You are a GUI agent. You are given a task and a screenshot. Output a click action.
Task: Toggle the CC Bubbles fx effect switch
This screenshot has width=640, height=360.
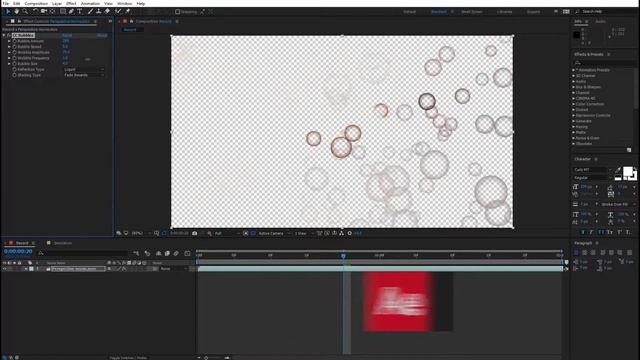[9, 36]
